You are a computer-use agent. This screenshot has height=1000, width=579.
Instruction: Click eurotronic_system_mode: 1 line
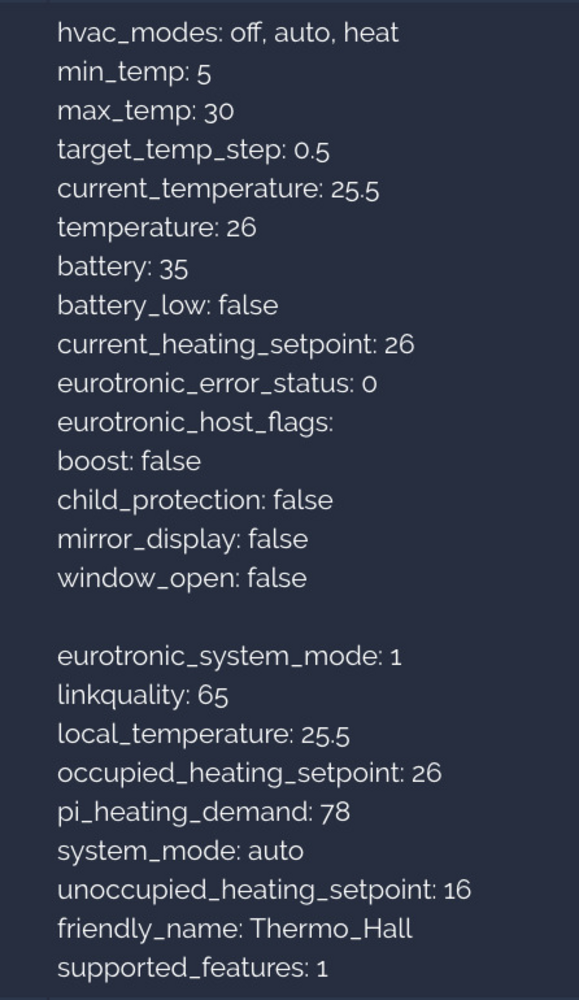tap(230, 656)
